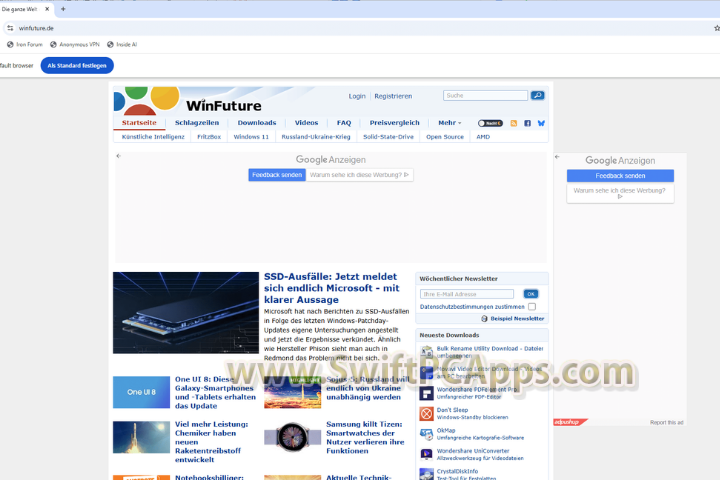Click the One UI 8 thumbnail
The height and width of the screenshot is (480, 720).
click(x=141, y=392)
